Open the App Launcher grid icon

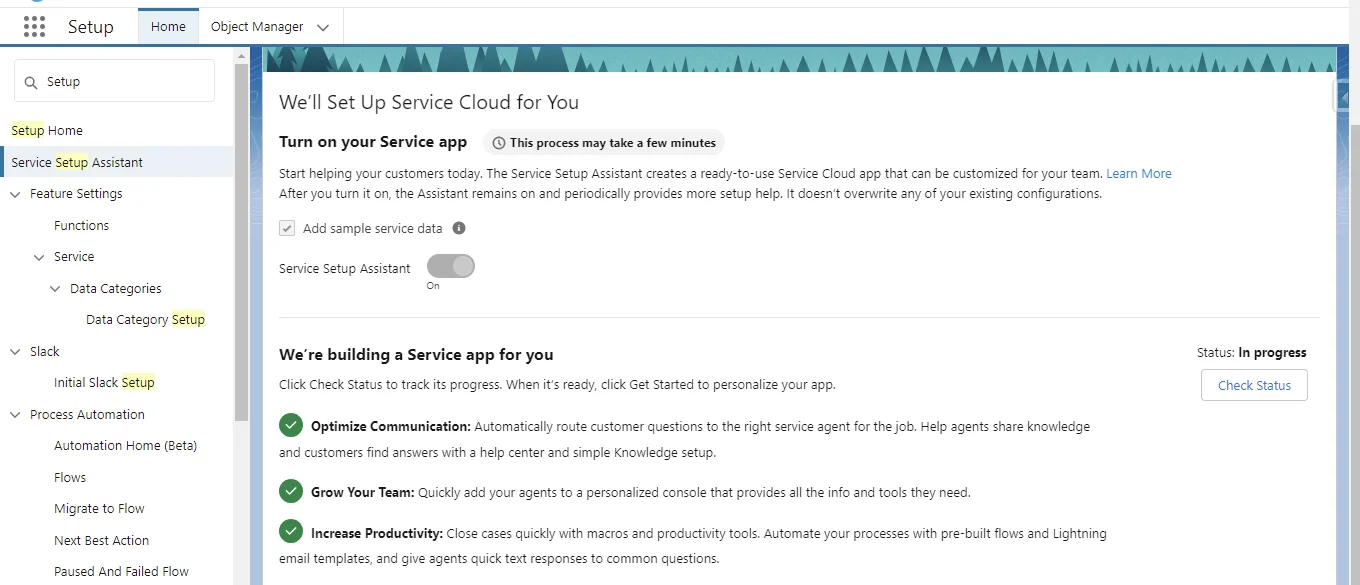34,26
